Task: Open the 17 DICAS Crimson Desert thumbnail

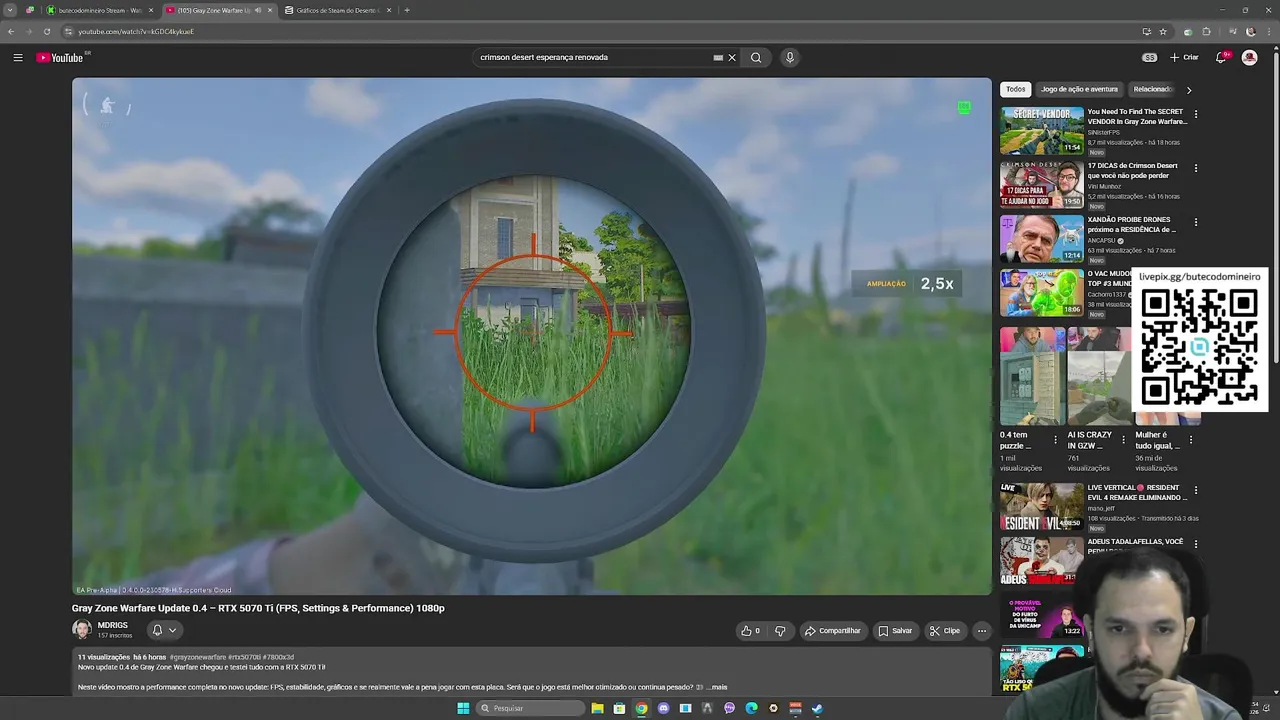Action: pyautogui.click(x=1042, y=184)
